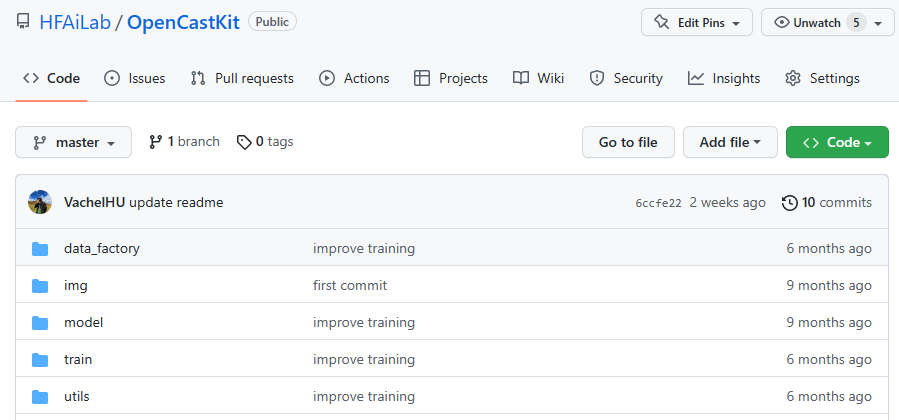Click the utils folder icon
The image size is (899, 420).
pyautogui.click(x=40, y=397)
